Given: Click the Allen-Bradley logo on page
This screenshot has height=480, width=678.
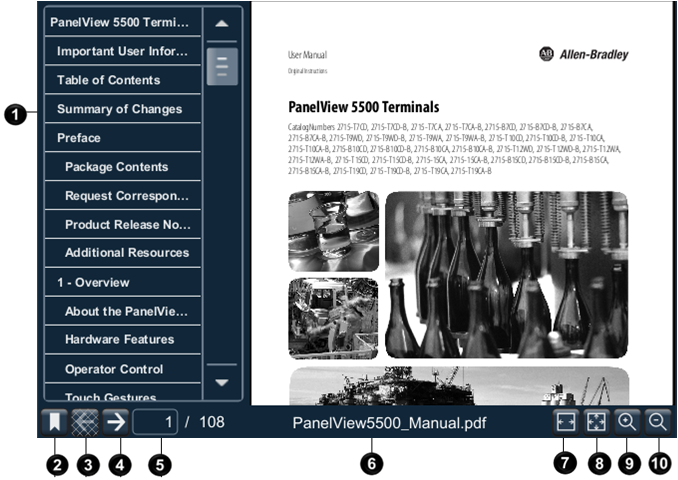Looking at the screenshot, I should [x=584, y=54].
